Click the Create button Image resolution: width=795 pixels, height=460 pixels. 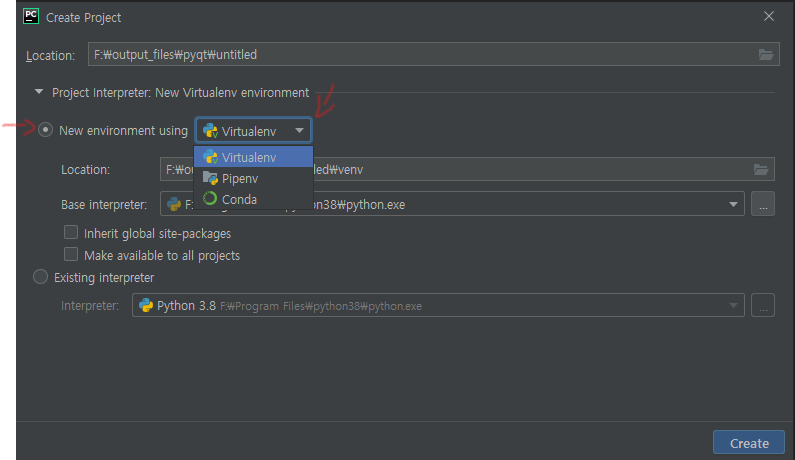tap(749, 443)
